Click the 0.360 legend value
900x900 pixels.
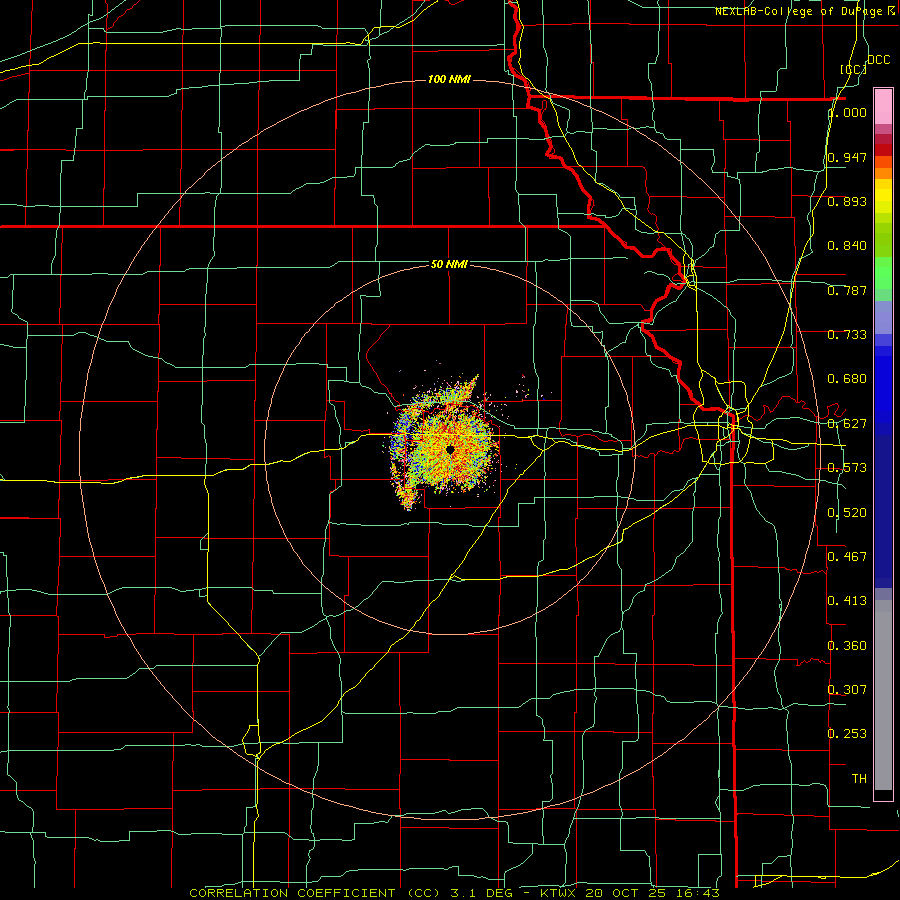coord(847,645)
